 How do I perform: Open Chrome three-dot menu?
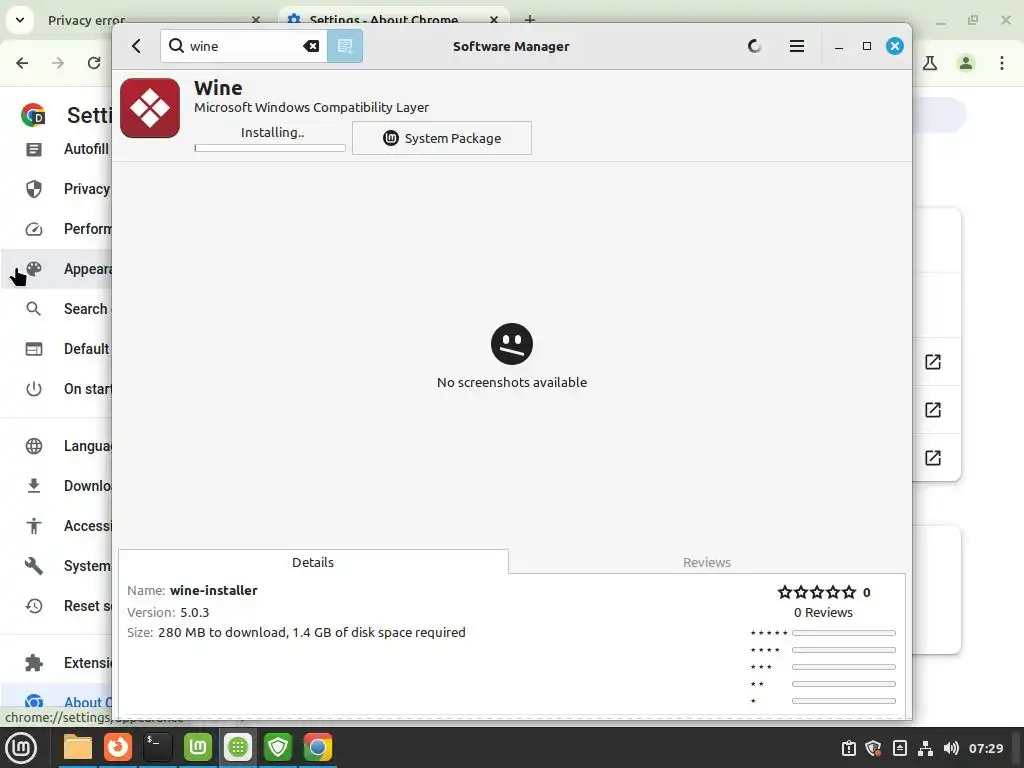(1002, 63)
